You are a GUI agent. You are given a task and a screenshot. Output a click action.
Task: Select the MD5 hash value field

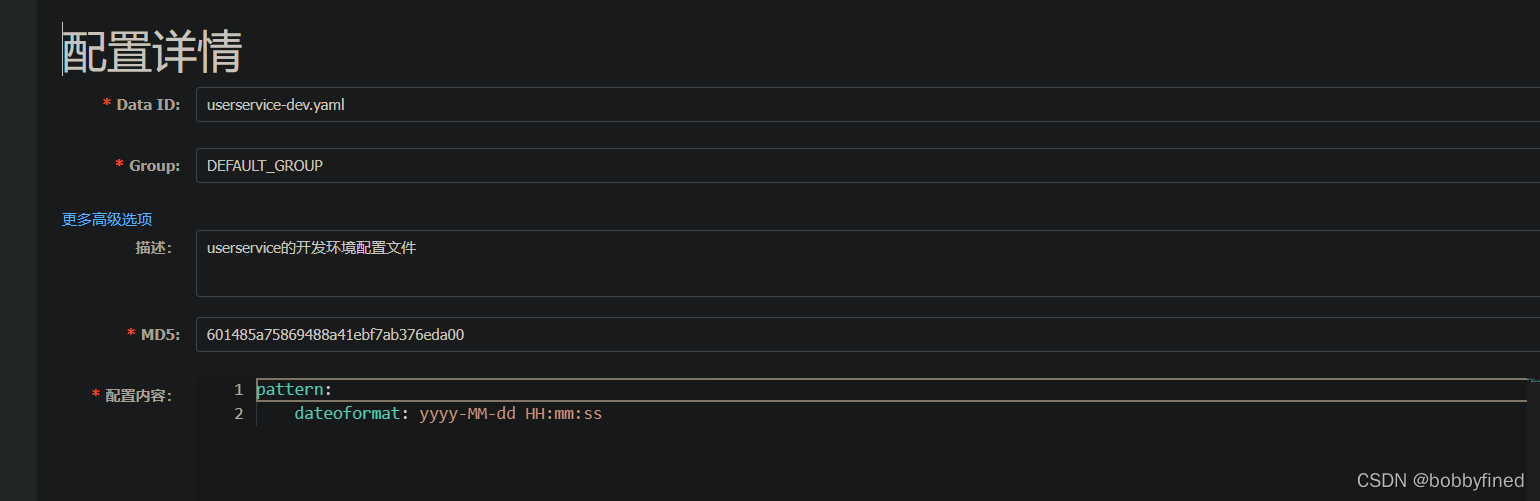pos(868,335)
